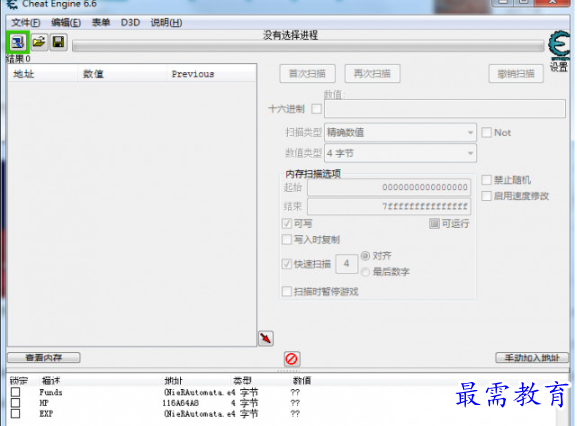The height and width of the screenshot is (426, 577).
Task: Toggle lock checkbox for HP entry
Action: [x=15, y=403]
